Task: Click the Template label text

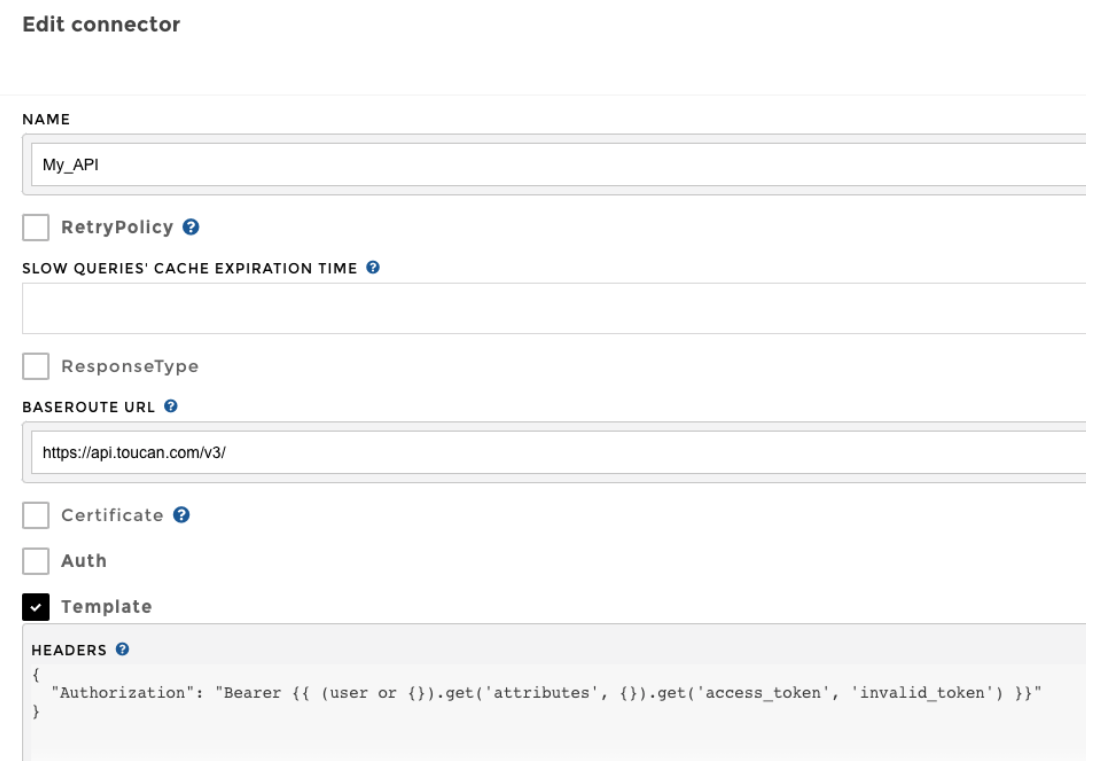Action: [106, 606]
